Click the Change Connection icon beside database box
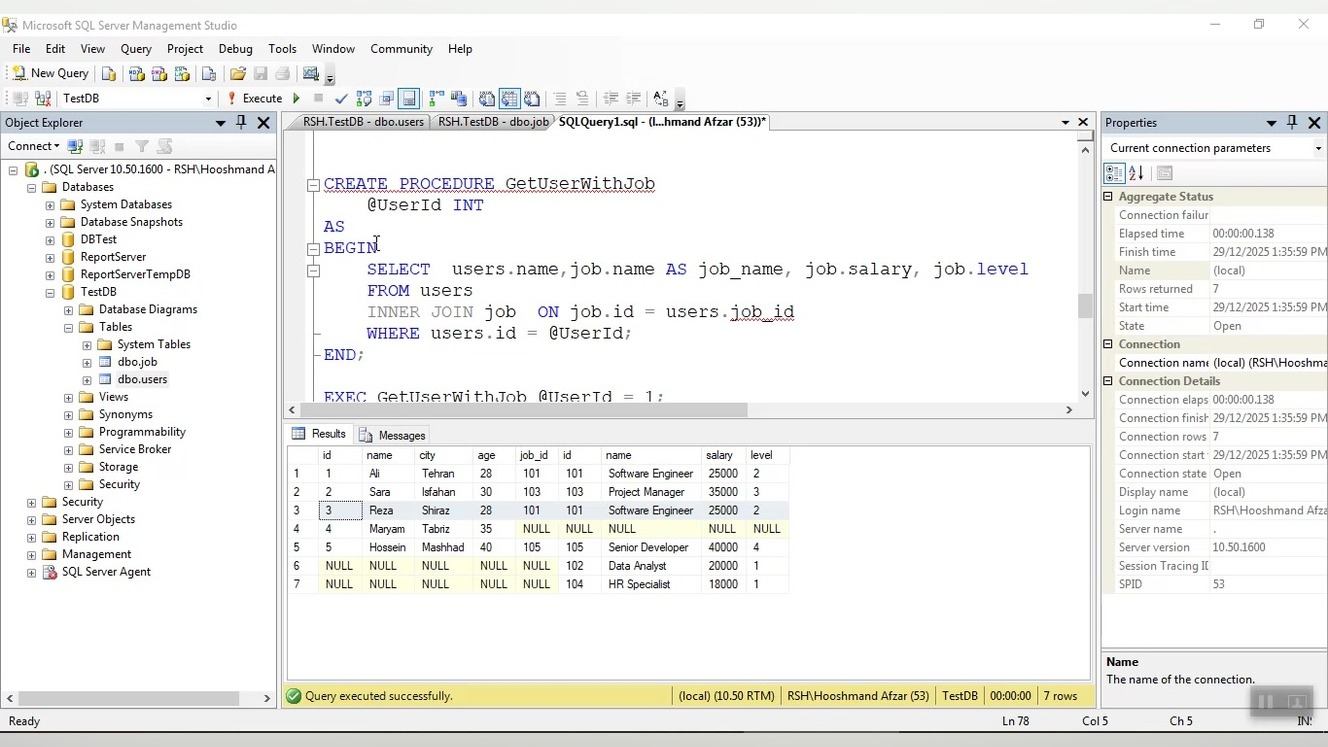 click(43, 98)
